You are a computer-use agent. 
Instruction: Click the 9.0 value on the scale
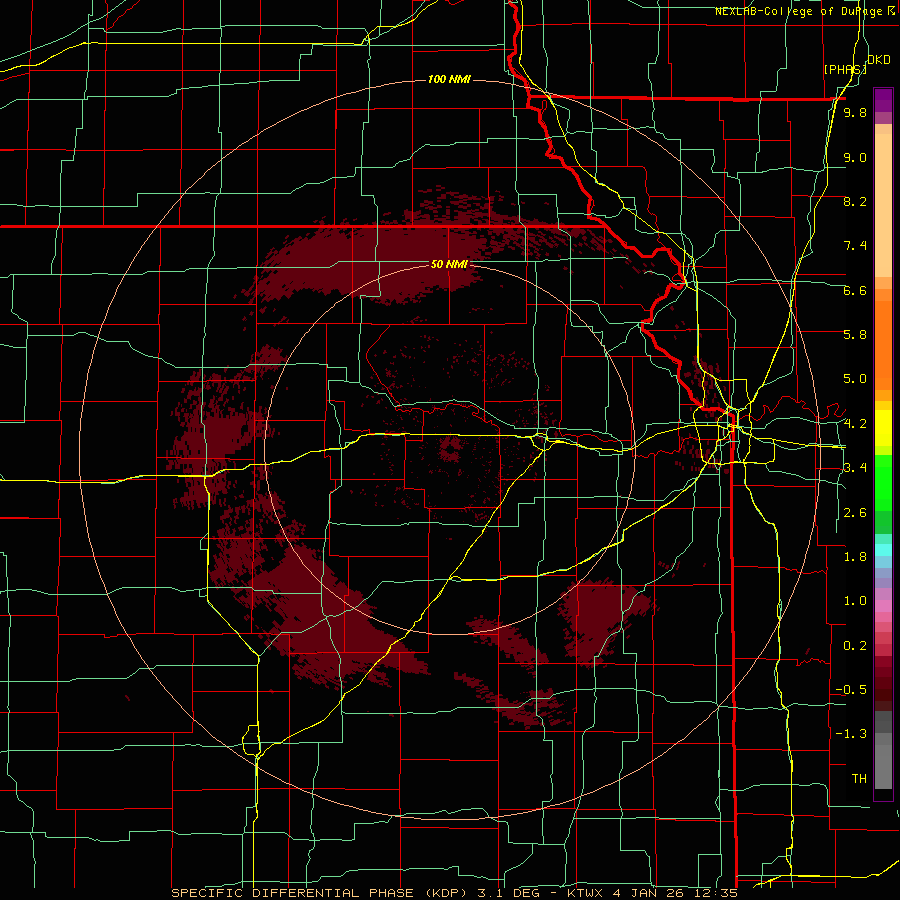(x=855, y=157)
